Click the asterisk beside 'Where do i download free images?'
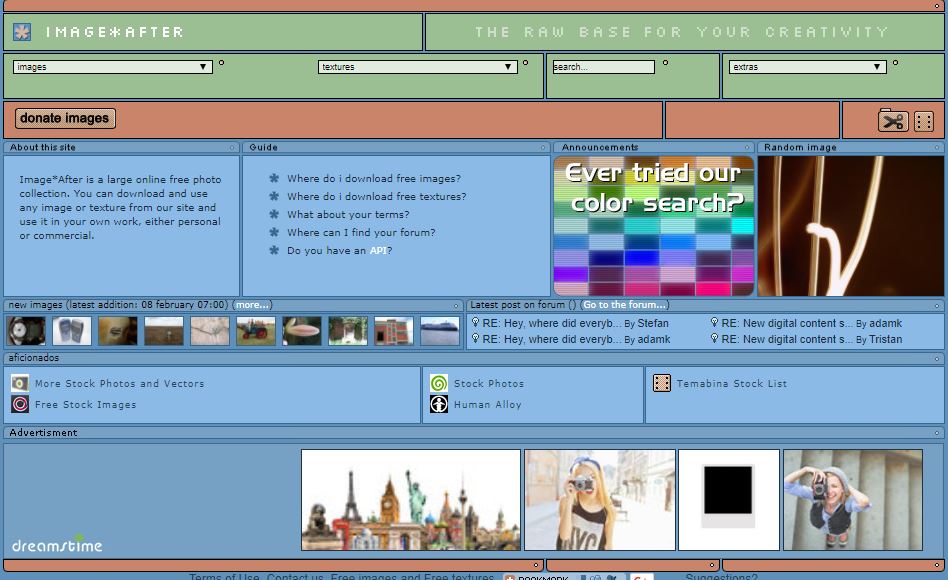The height and width of the screenshot is (580, 948). tap(274, 178)
